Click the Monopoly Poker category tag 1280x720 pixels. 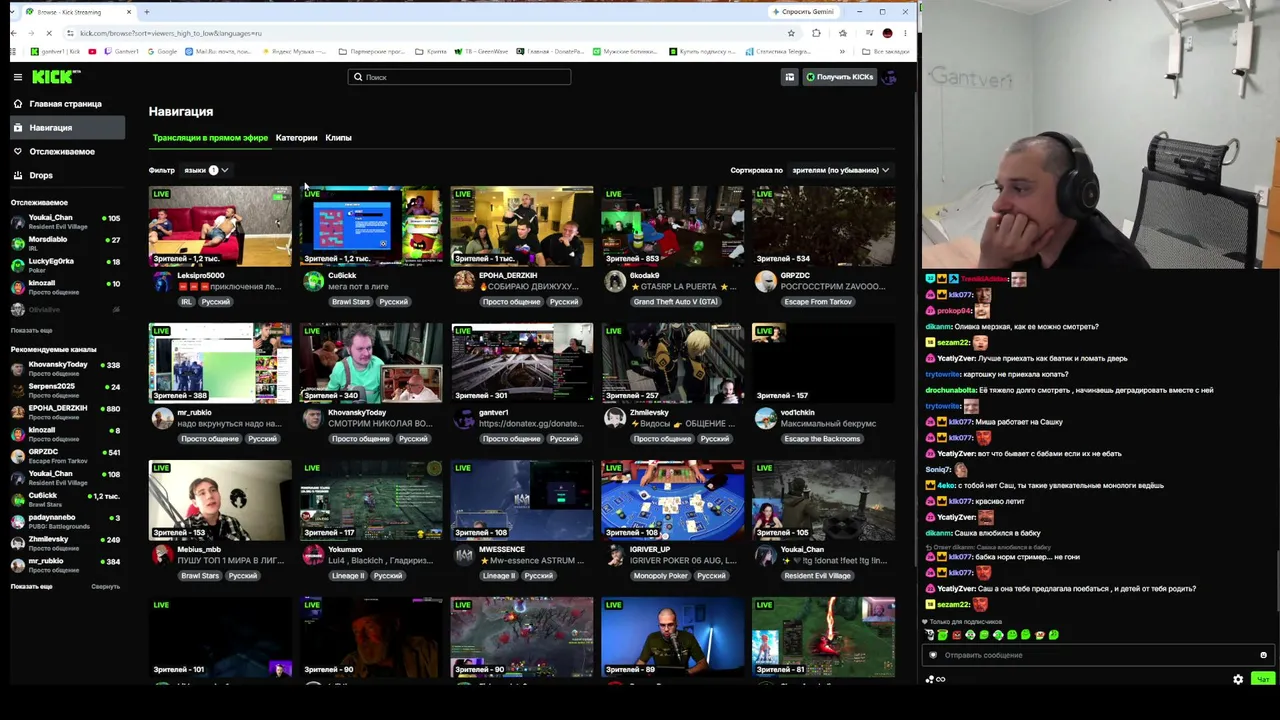pyautogui.click(x=660, y=576)
